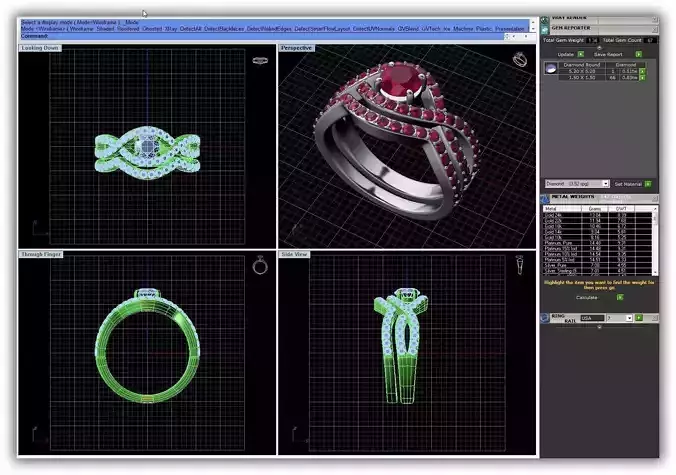Screen dimensions: 676x475
Task: Click the command history scrollbar up arrow
Action: [x=533, y=22]
